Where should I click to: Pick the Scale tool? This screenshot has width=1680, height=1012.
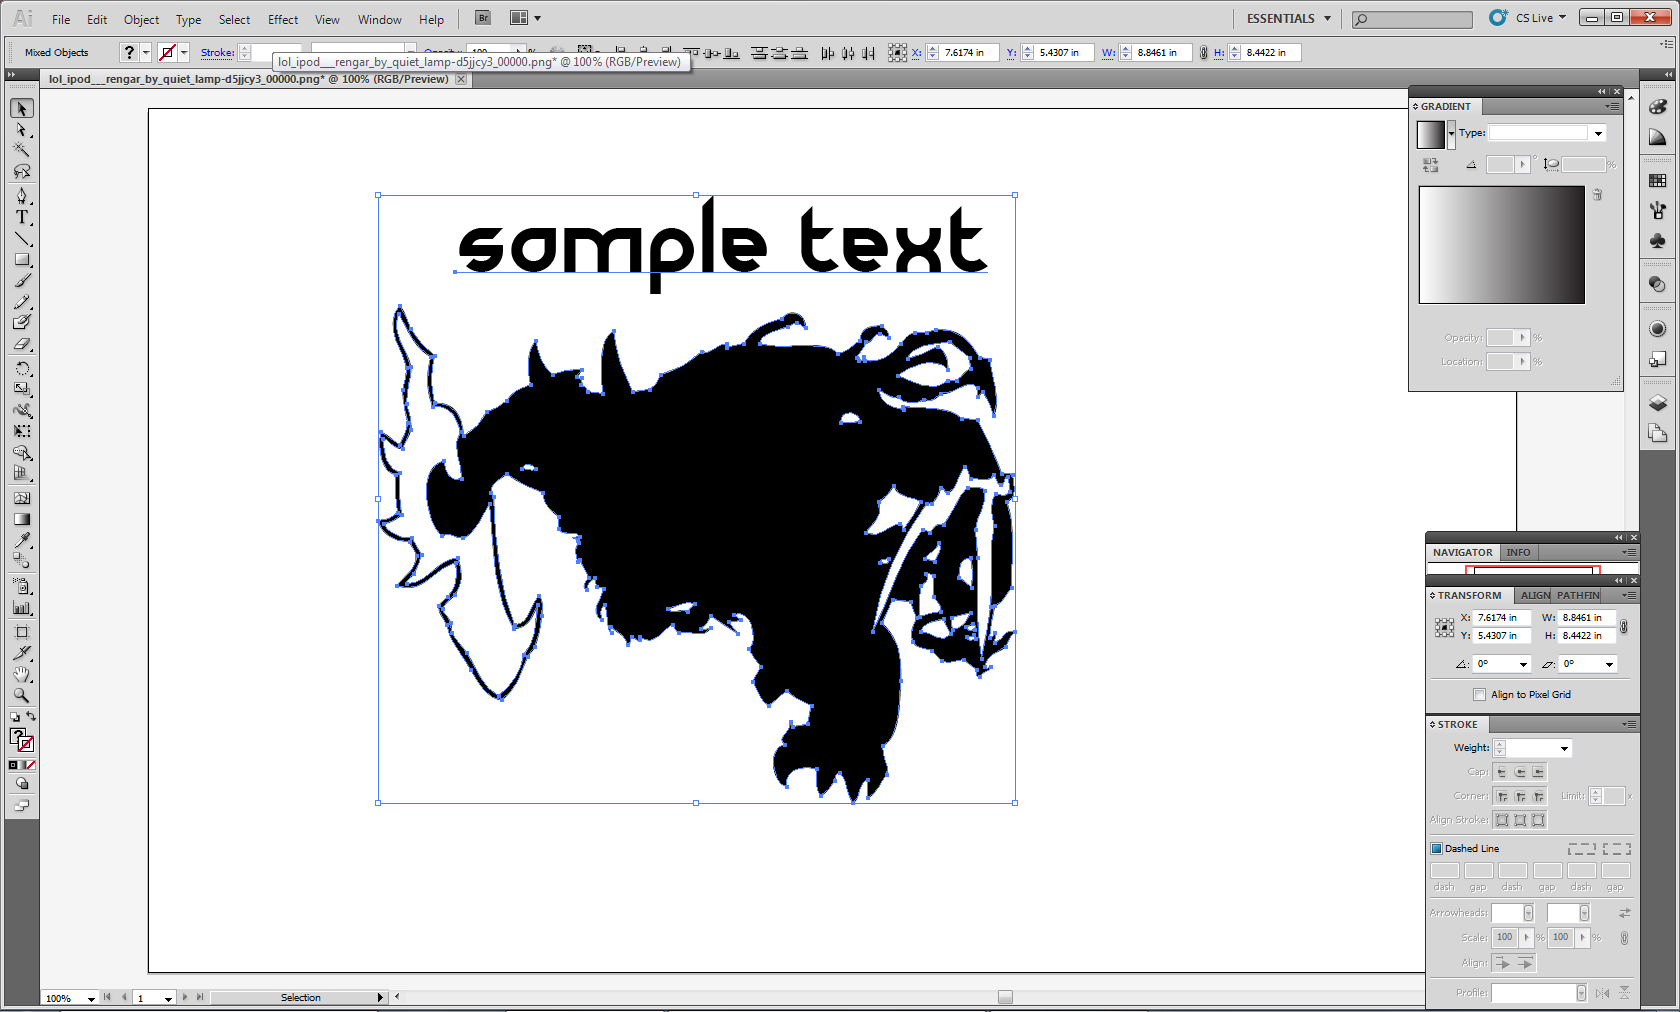22,389
